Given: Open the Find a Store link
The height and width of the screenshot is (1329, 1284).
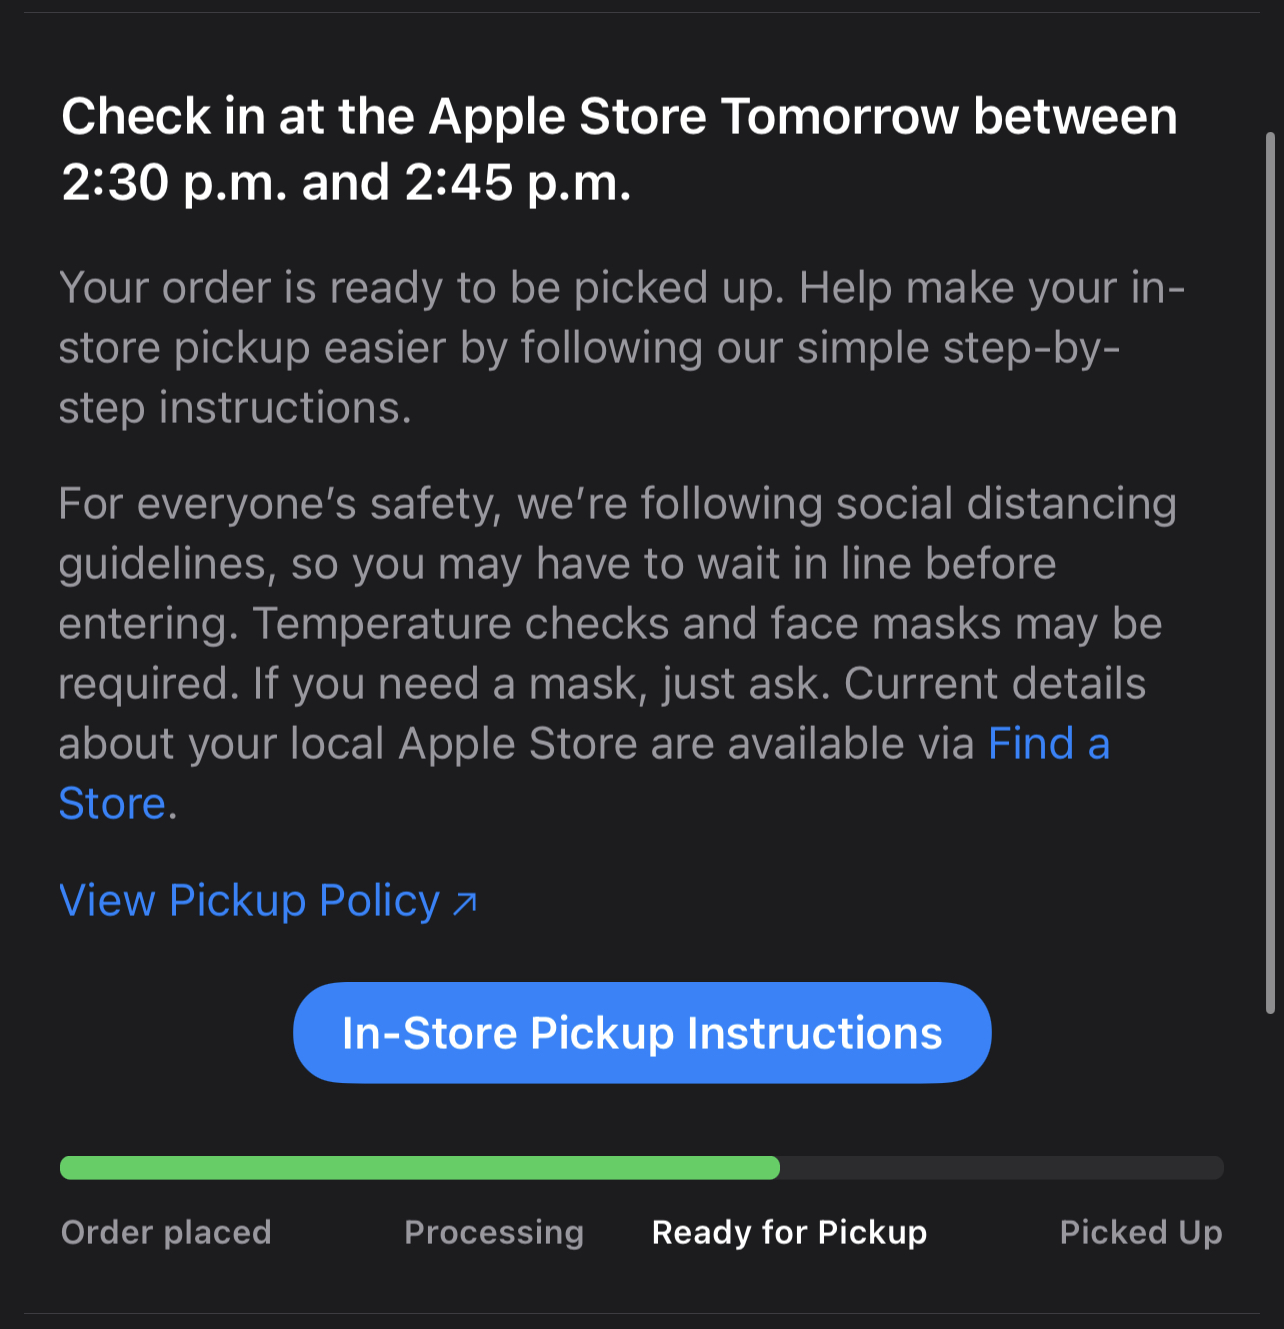Looking at the screenshot, I should [x=1048, y=744].
